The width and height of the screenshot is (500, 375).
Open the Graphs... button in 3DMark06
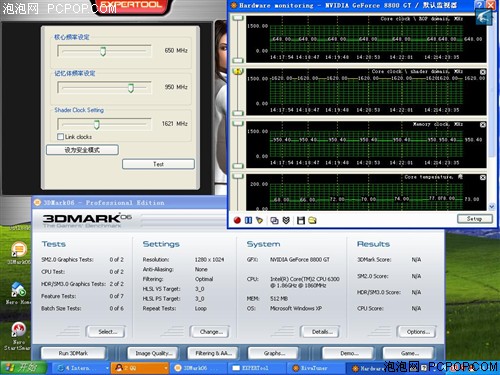(x=274, y=353)
